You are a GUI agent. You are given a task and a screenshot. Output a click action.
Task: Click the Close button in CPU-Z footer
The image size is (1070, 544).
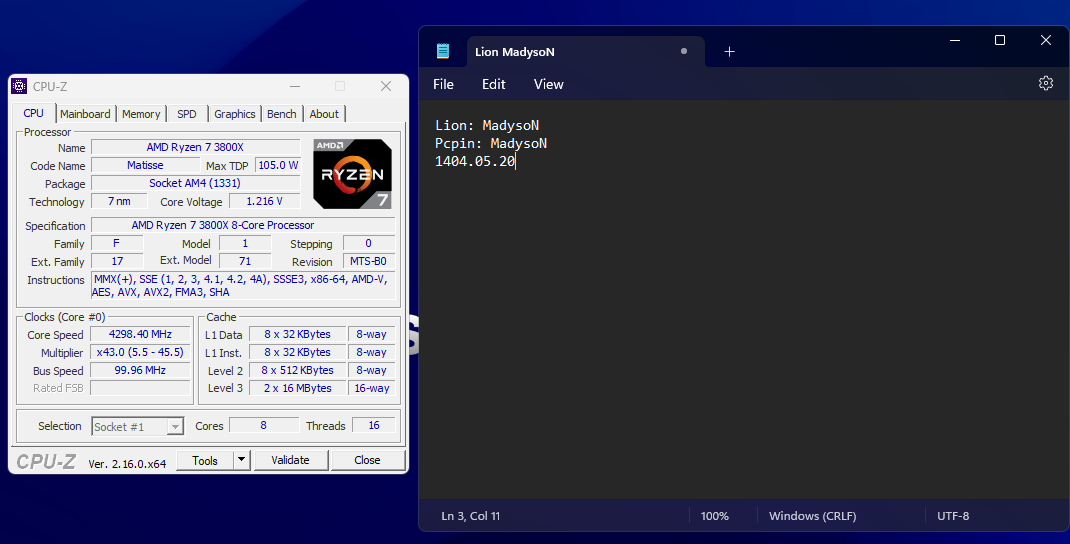(x=367, y=460)
